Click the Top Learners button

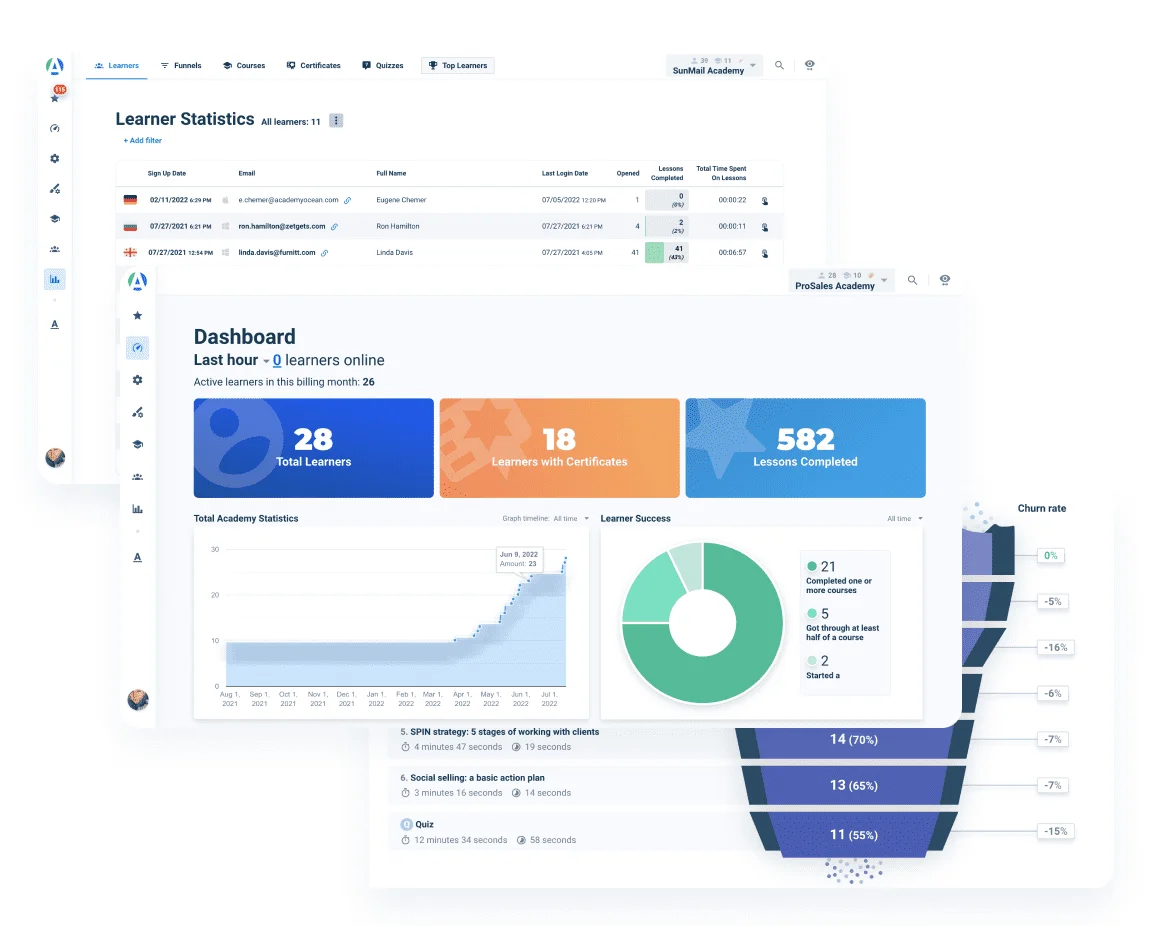point(457,65)
